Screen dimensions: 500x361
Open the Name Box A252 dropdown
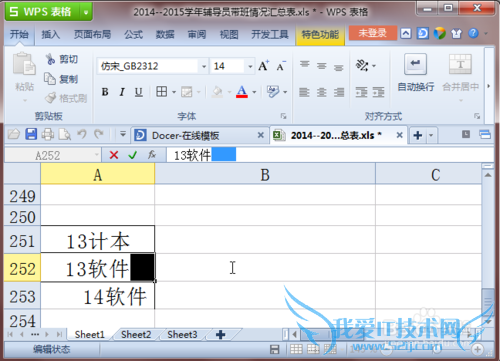[x=97, y=155]
